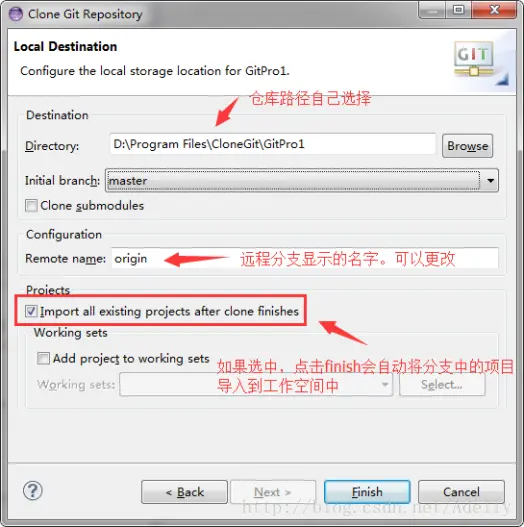The width and height of the screenshot is (524, 527).
Task: Cancel the clone wizard
Action: tap(461, 492)
